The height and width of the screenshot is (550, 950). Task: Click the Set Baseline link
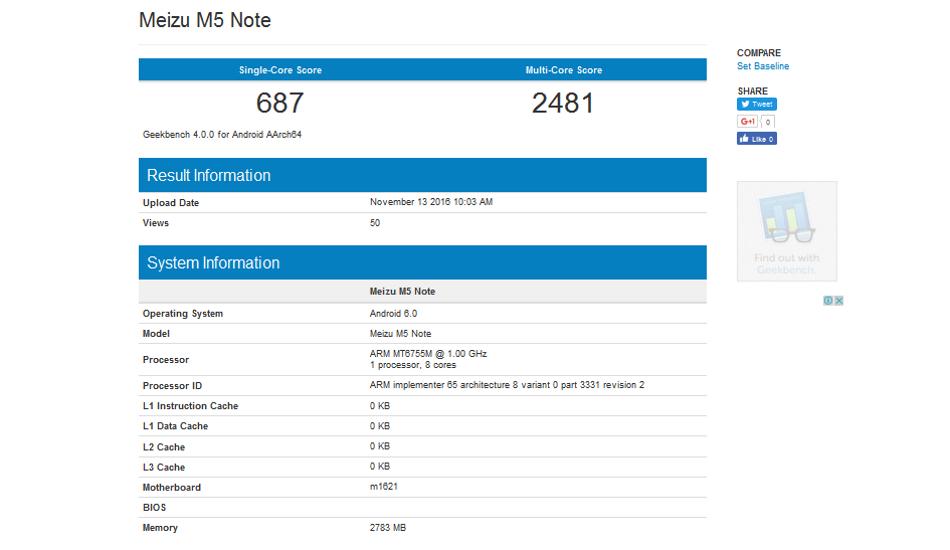(x=763, y=66)
